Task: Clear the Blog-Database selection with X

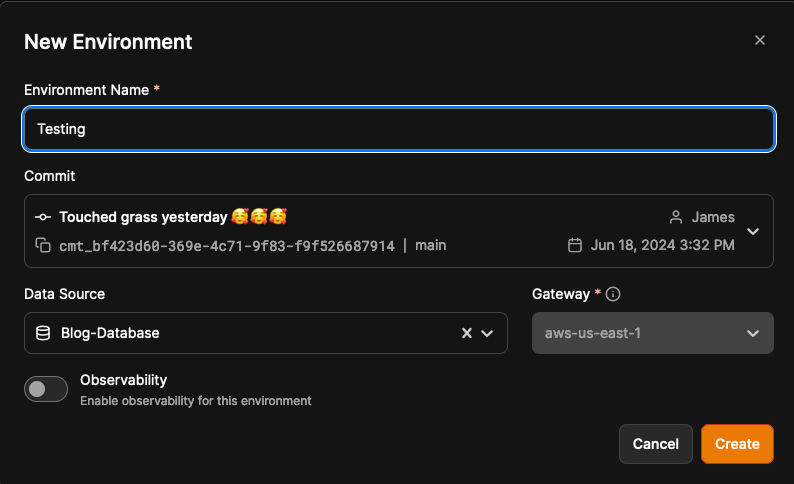Action: point(466,333)
